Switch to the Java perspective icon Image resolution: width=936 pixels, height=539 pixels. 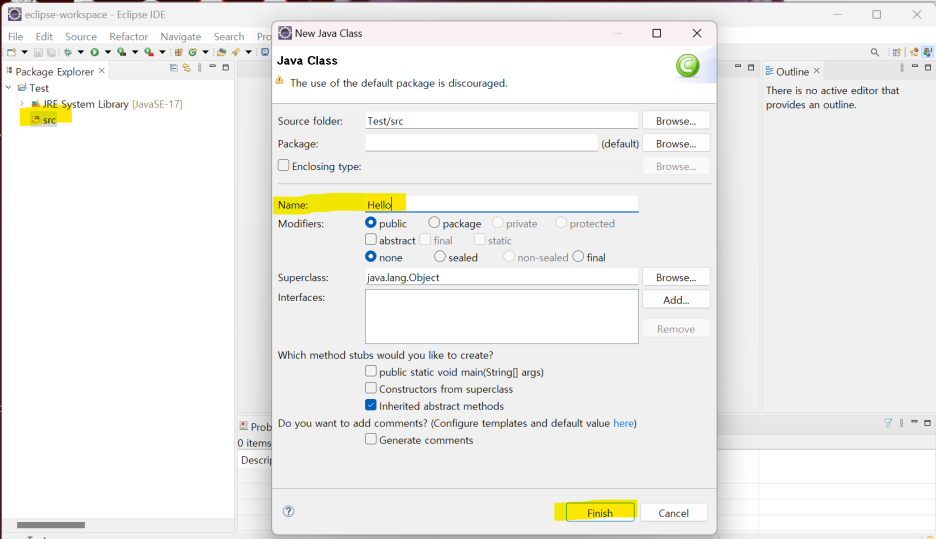pyautogui.click(x=927, y=52)
